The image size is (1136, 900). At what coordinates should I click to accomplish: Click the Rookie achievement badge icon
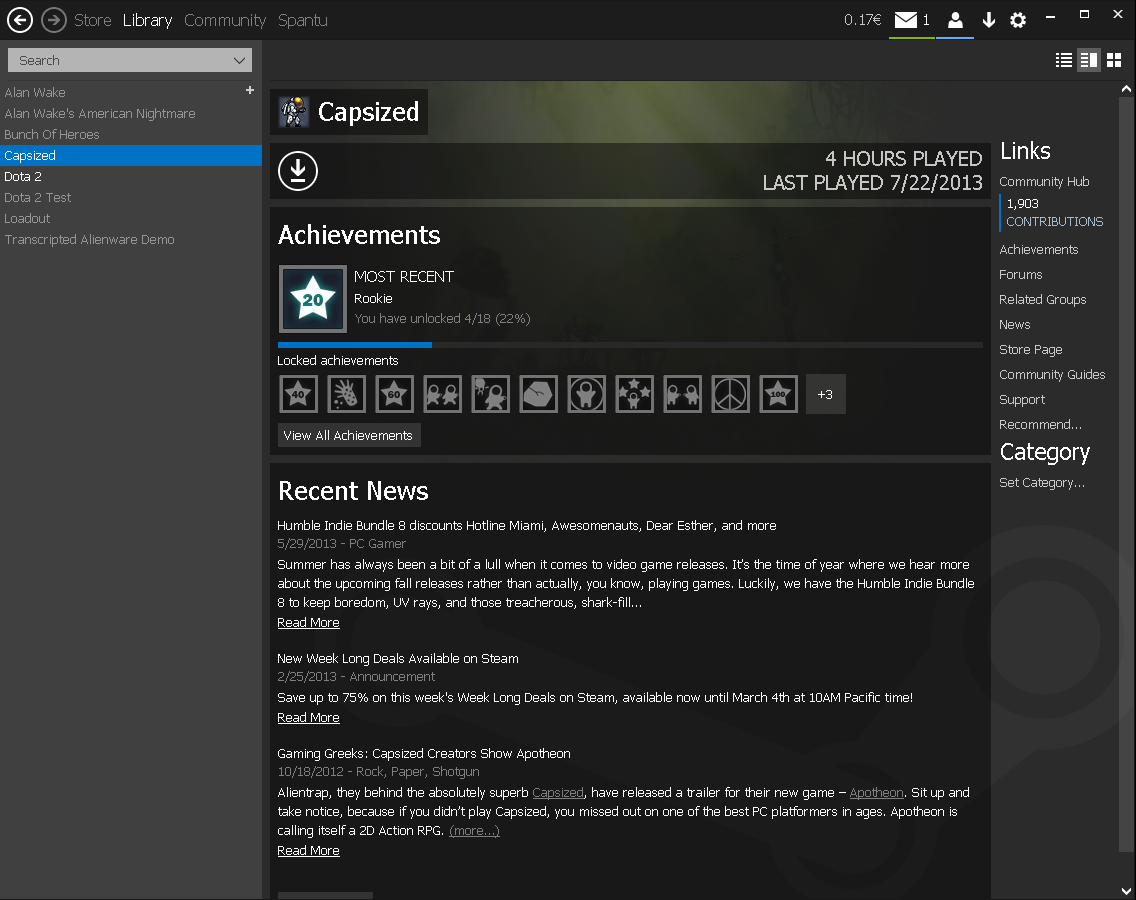point(313,299)
